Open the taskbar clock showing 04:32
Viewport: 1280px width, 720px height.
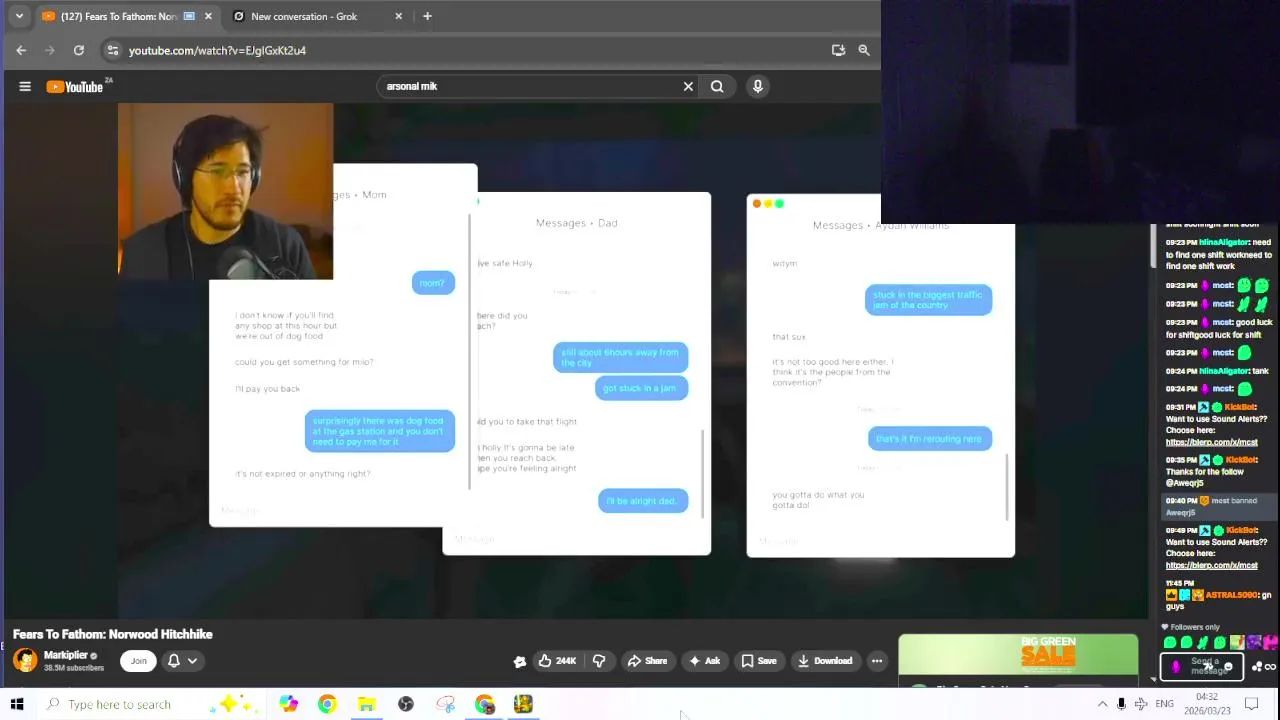click(1207, 704)
